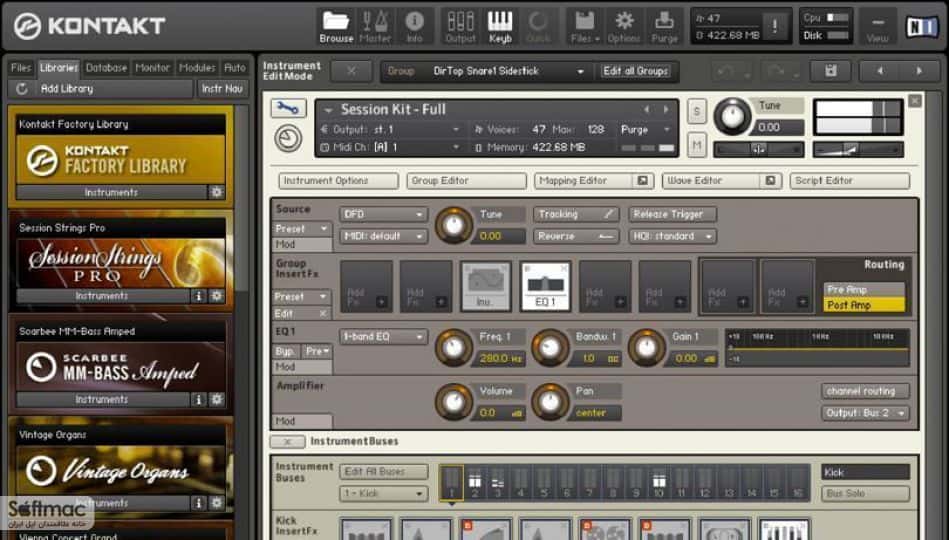This screenshot has height=540, width=949.
Task: Go to next instrument arrow
Action: pos(919,71)
